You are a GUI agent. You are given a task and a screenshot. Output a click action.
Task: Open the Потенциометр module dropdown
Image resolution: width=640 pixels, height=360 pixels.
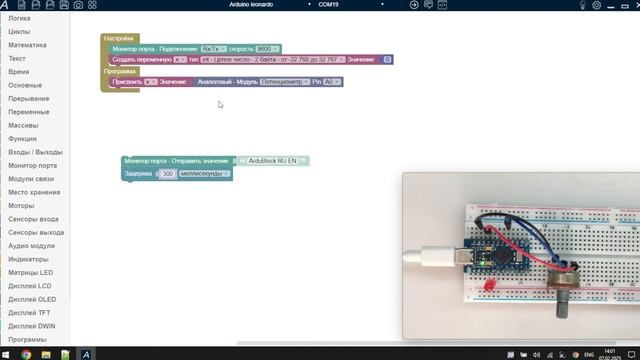[x=285, y=82]
